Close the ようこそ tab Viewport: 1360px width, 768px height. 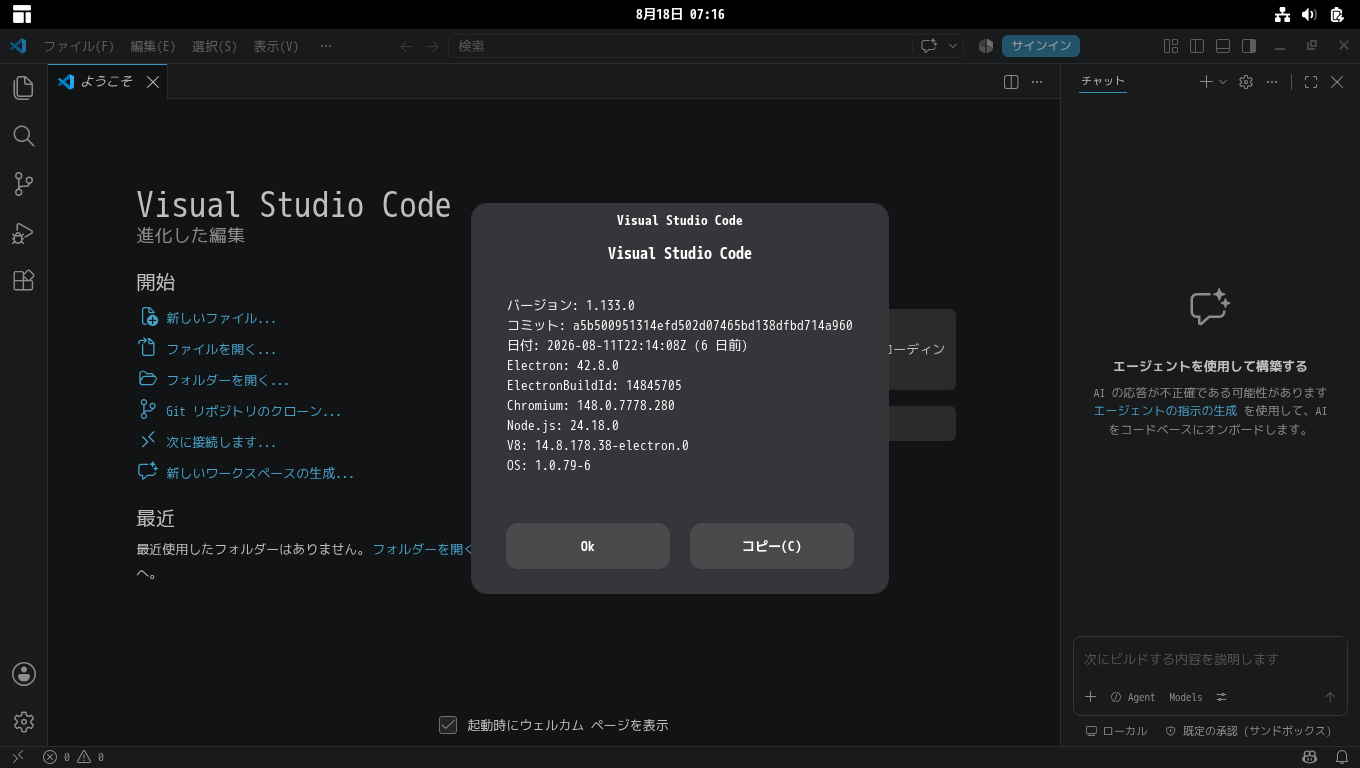click(x=153, y=82)
